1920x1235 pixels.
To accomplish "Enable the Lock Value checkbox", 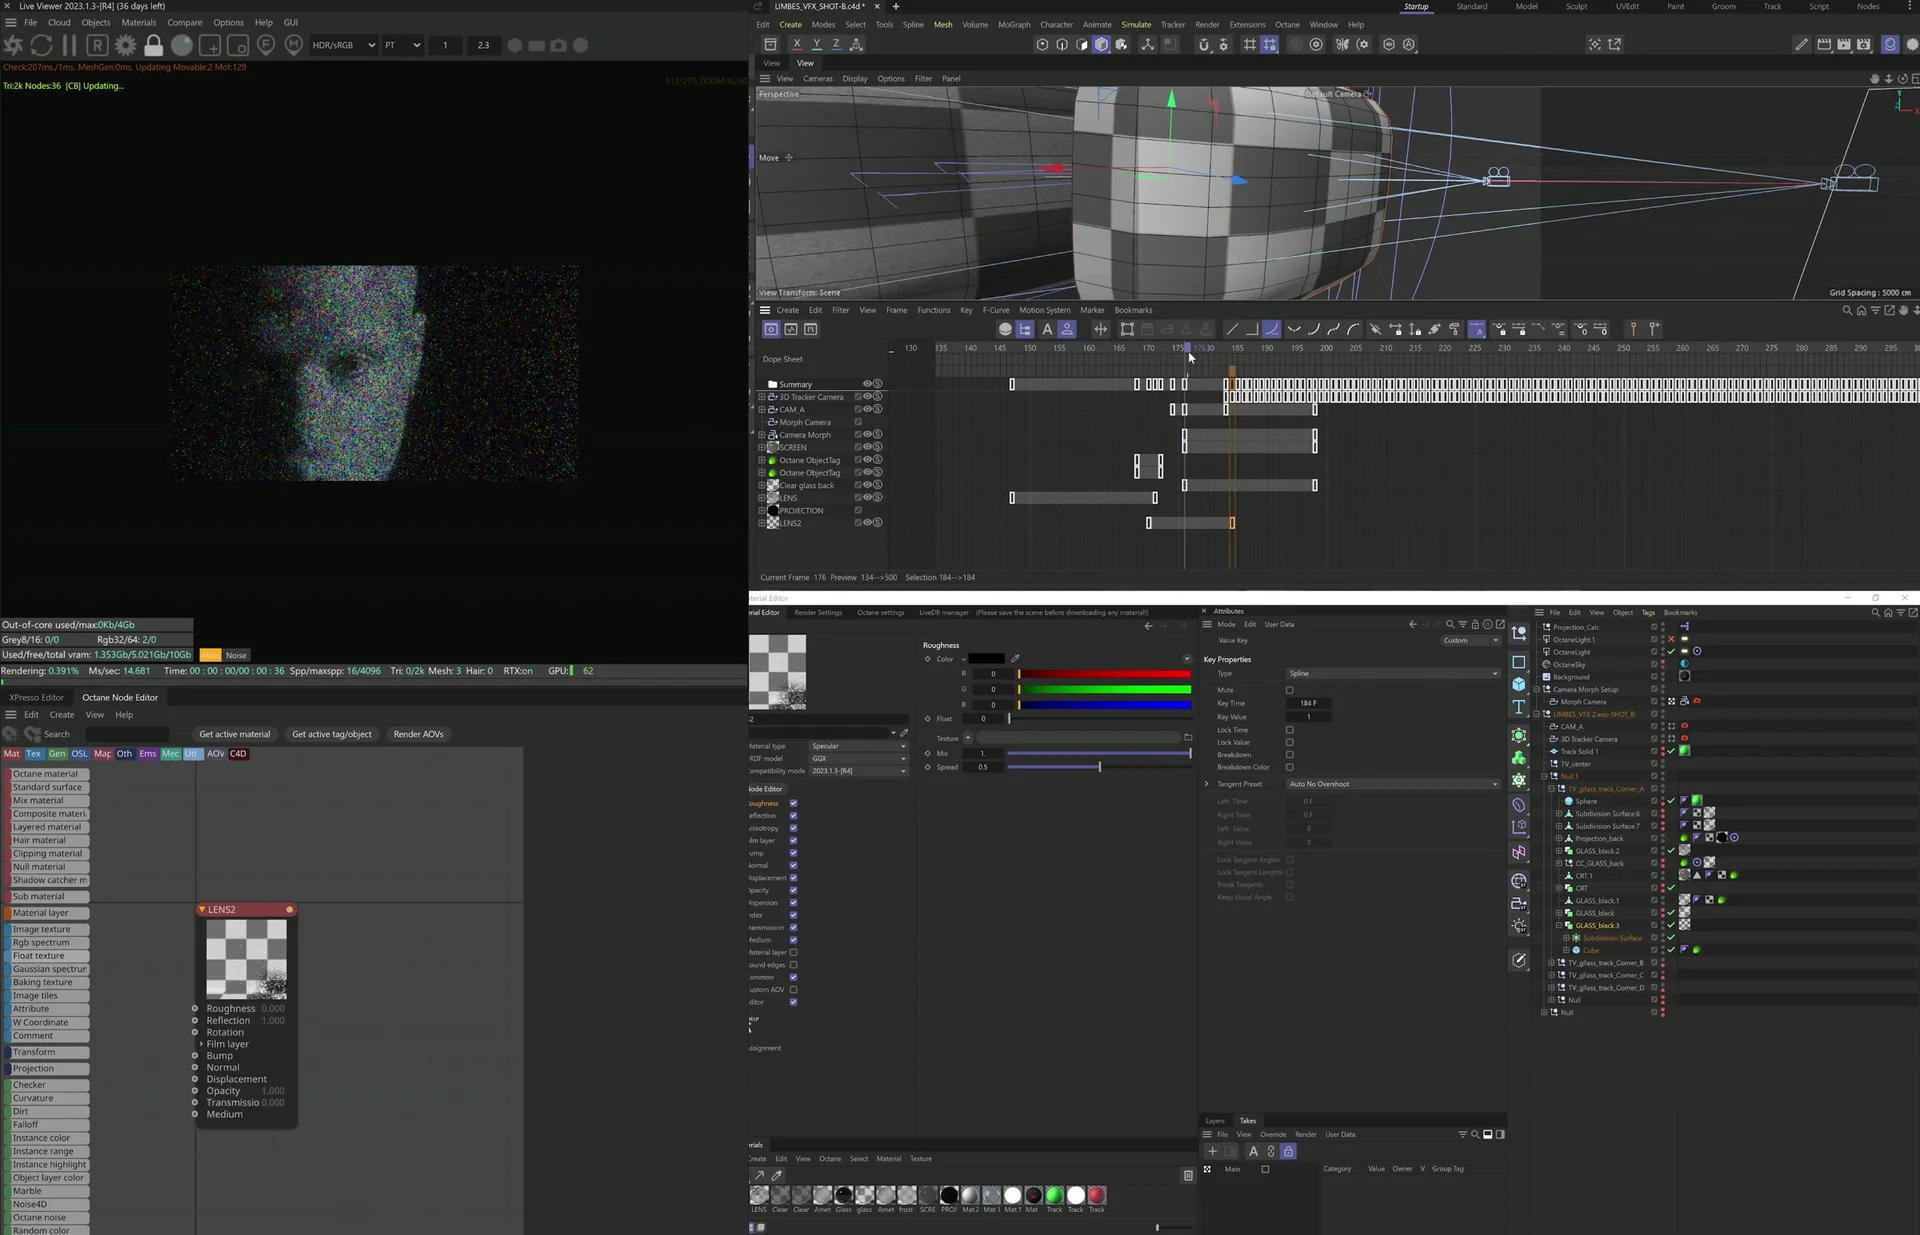I will tap(1289, 742).
